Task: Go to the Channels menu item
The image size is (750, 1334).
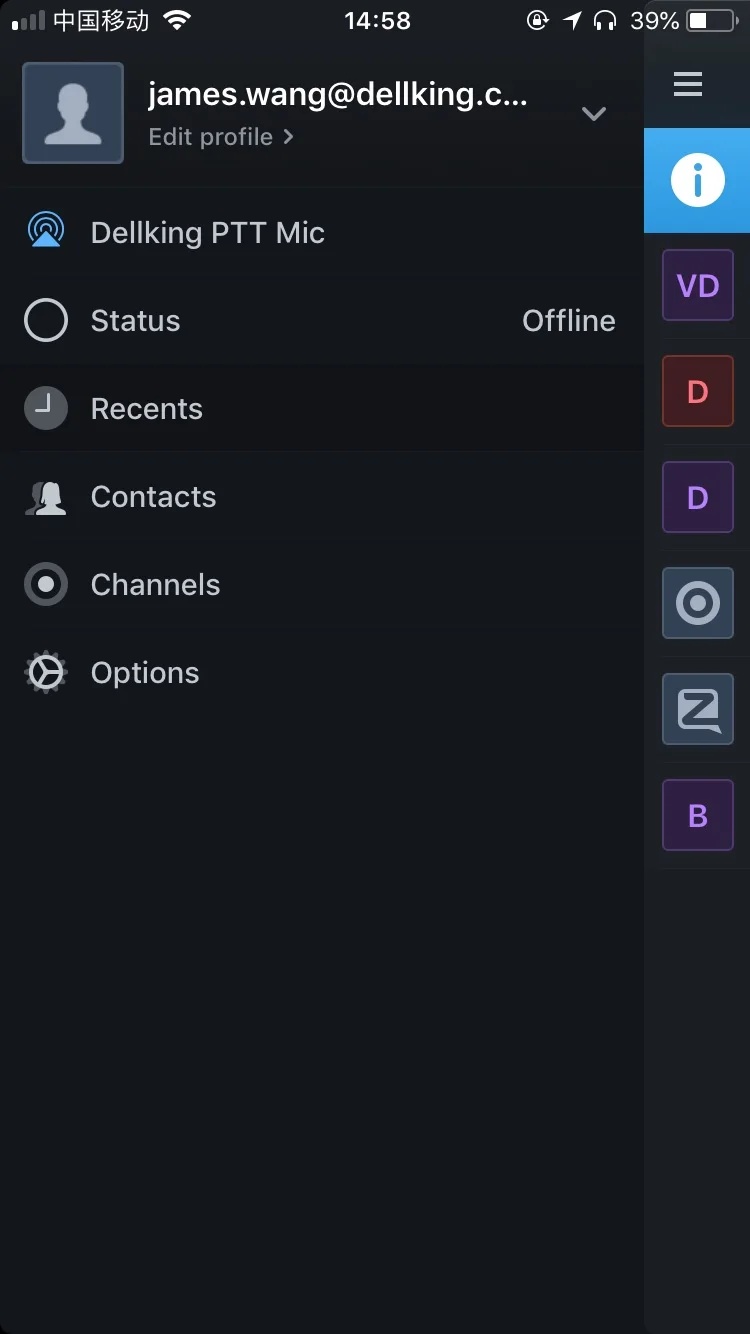Action: pyautogui.click(x=322, y=585)
